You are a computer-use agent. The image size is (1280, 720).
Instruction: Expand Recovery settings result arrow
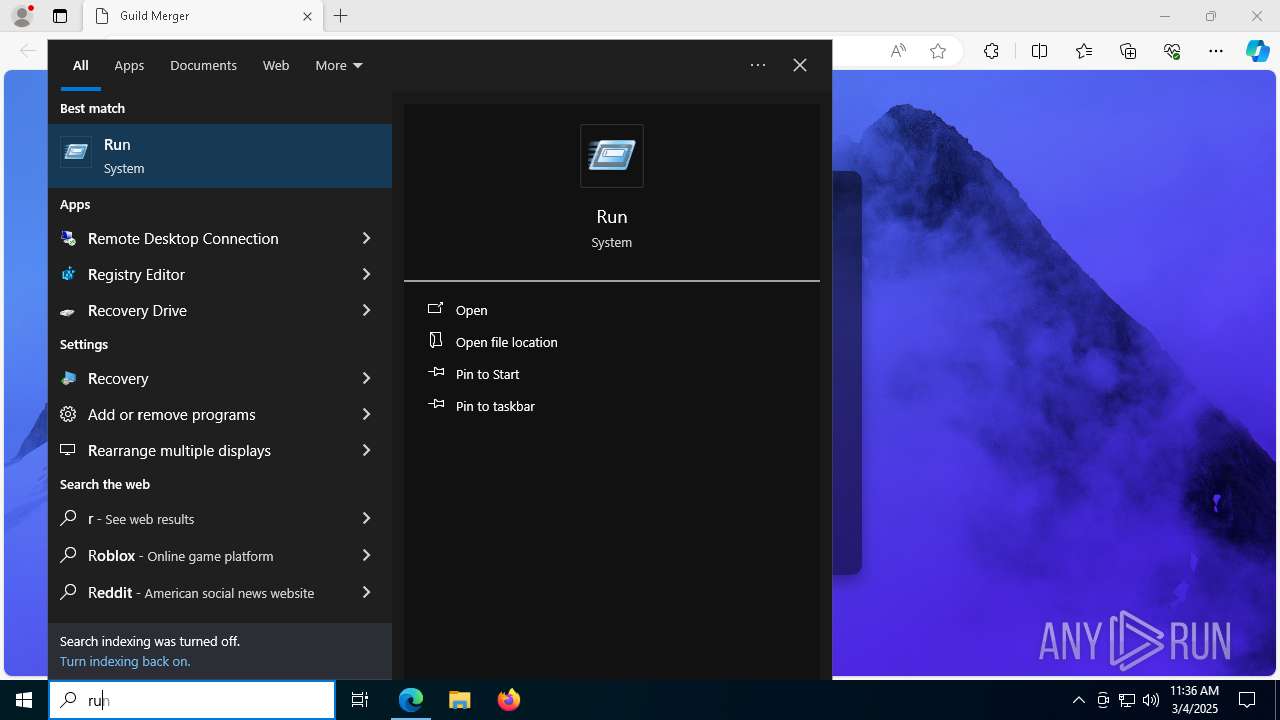click(x=366, y=378)
